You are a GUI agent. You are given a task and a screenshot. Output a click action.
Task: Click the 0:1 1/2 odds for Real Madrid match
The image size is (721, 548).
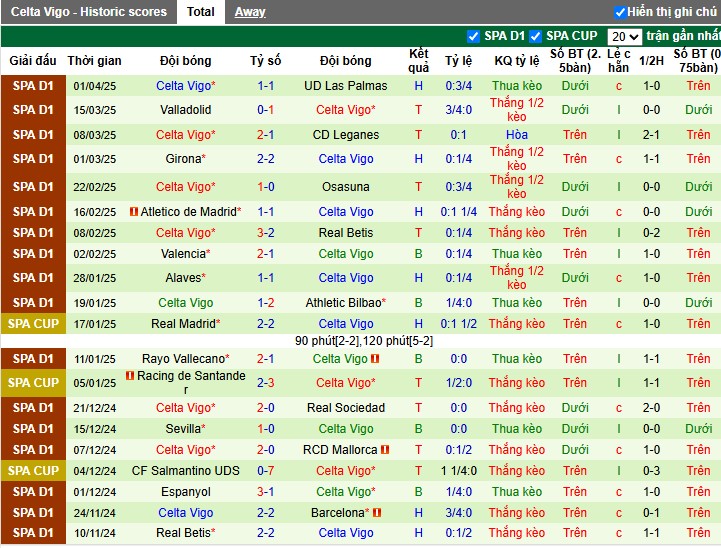458,324
